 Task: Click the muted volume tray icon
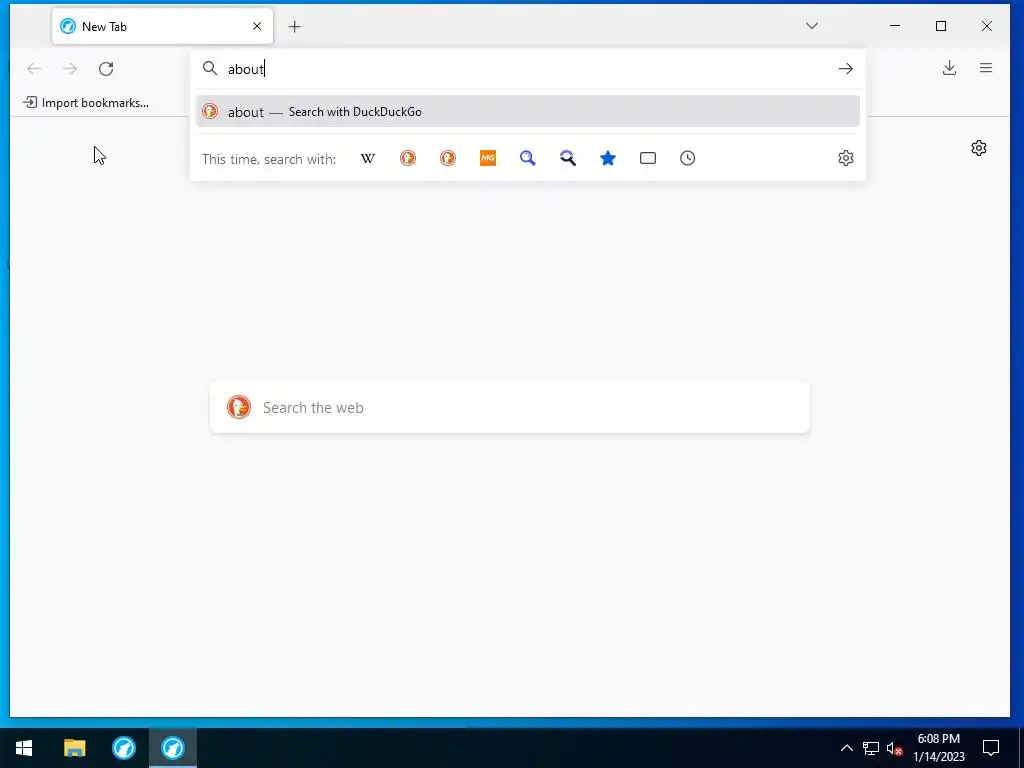[x=894, y=748]
